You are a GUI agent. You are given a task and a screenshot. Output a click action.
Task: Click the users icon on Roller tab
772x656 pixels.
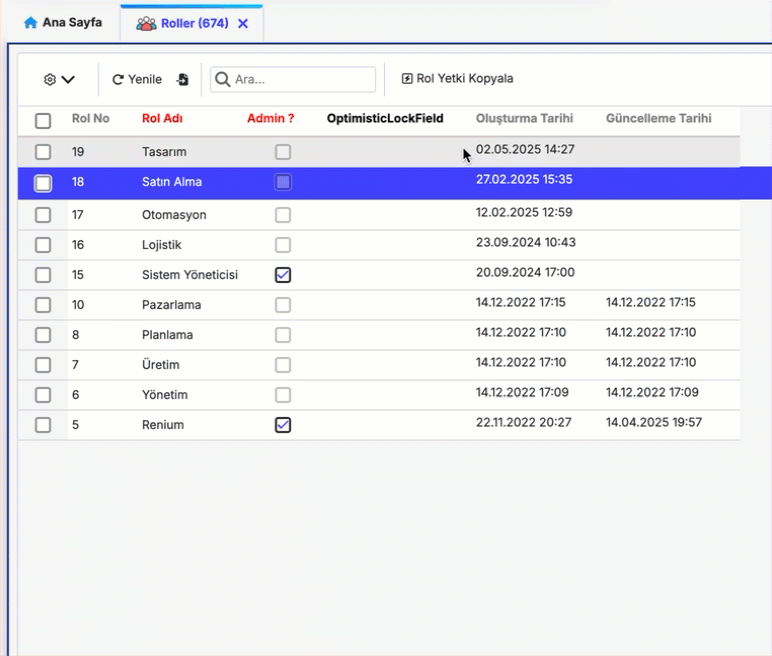tap(146, 23)
